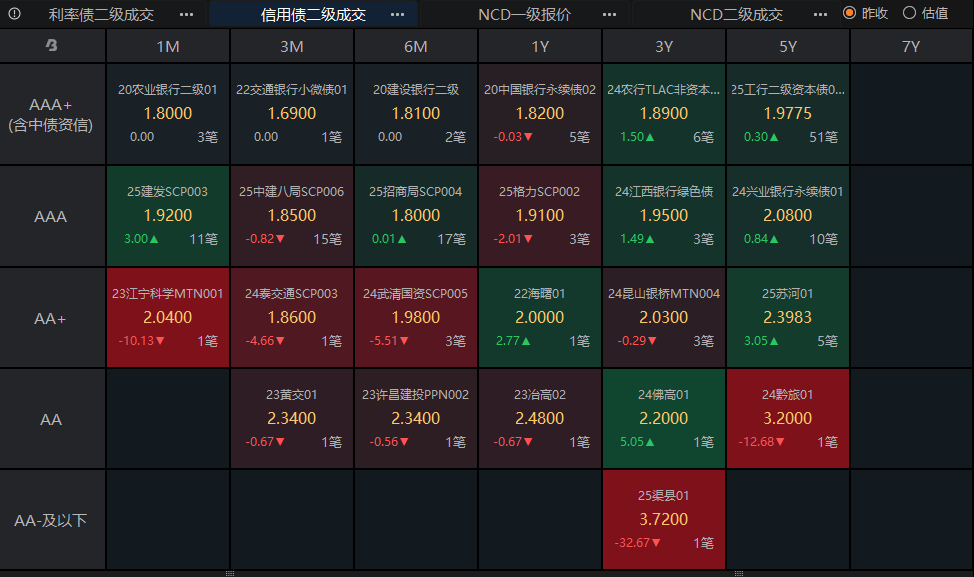This screenshot has width=974, height=577.
Task: Click the 5Y column header
Action: pos(788,47)
